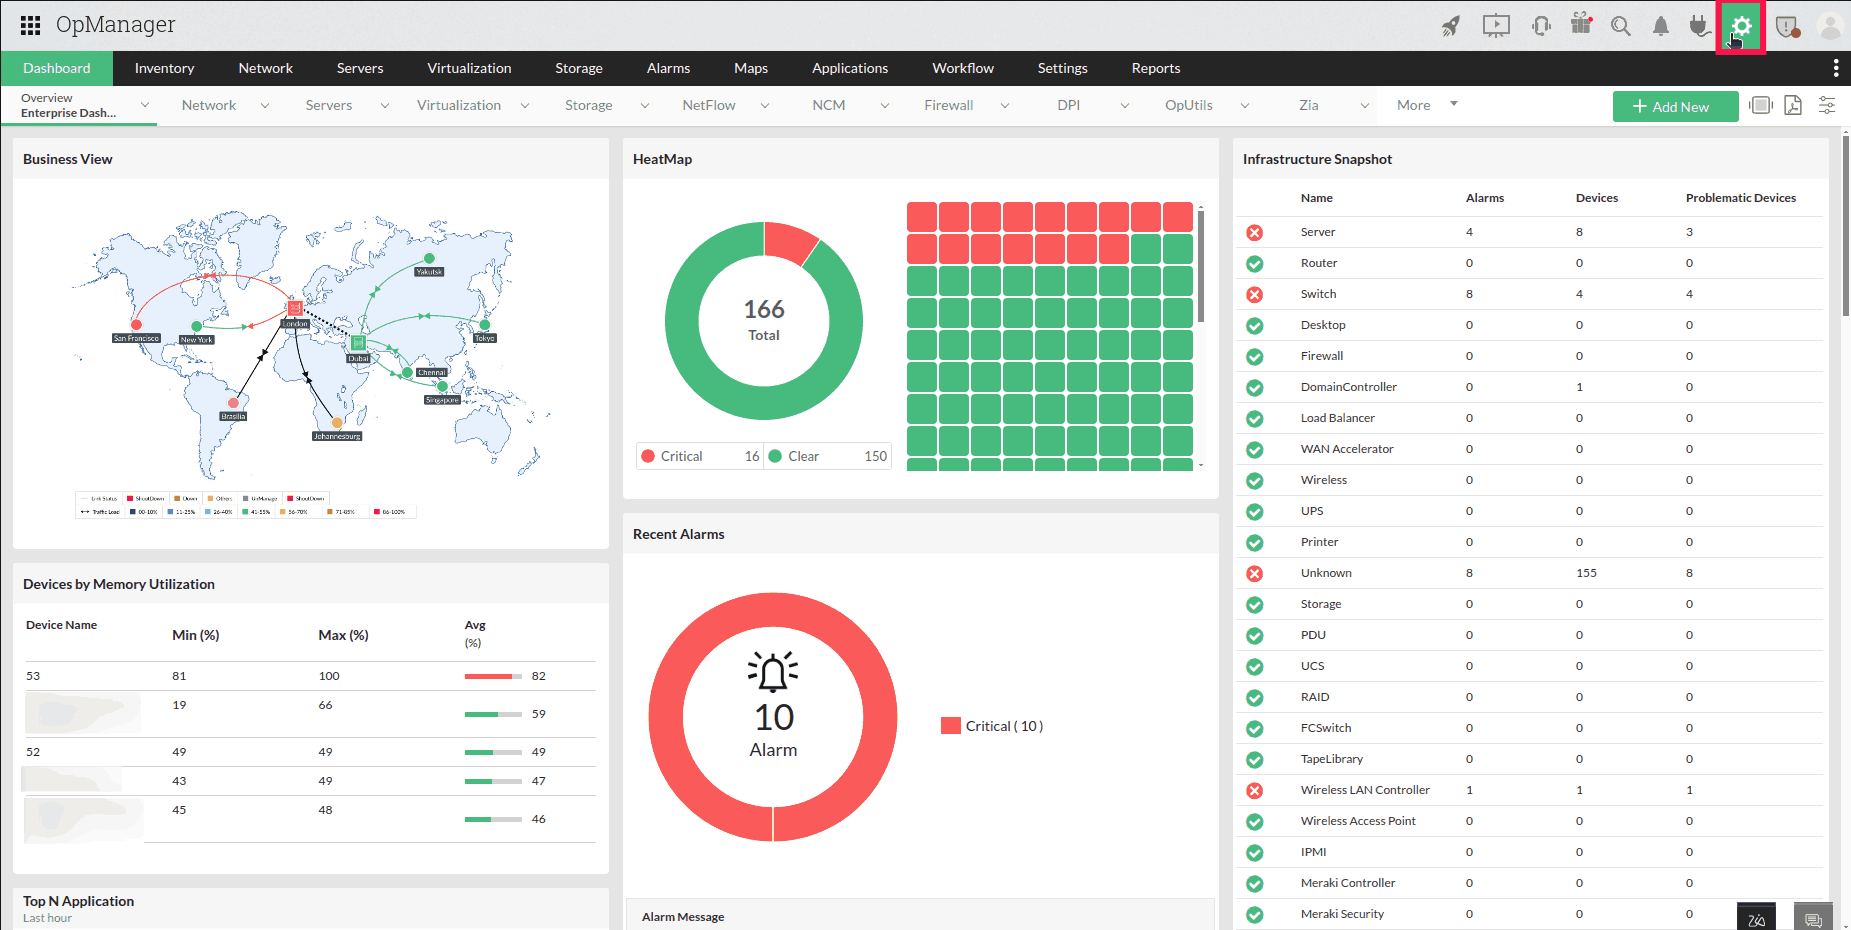Click the power plug icon

[x=1699, y=26]
